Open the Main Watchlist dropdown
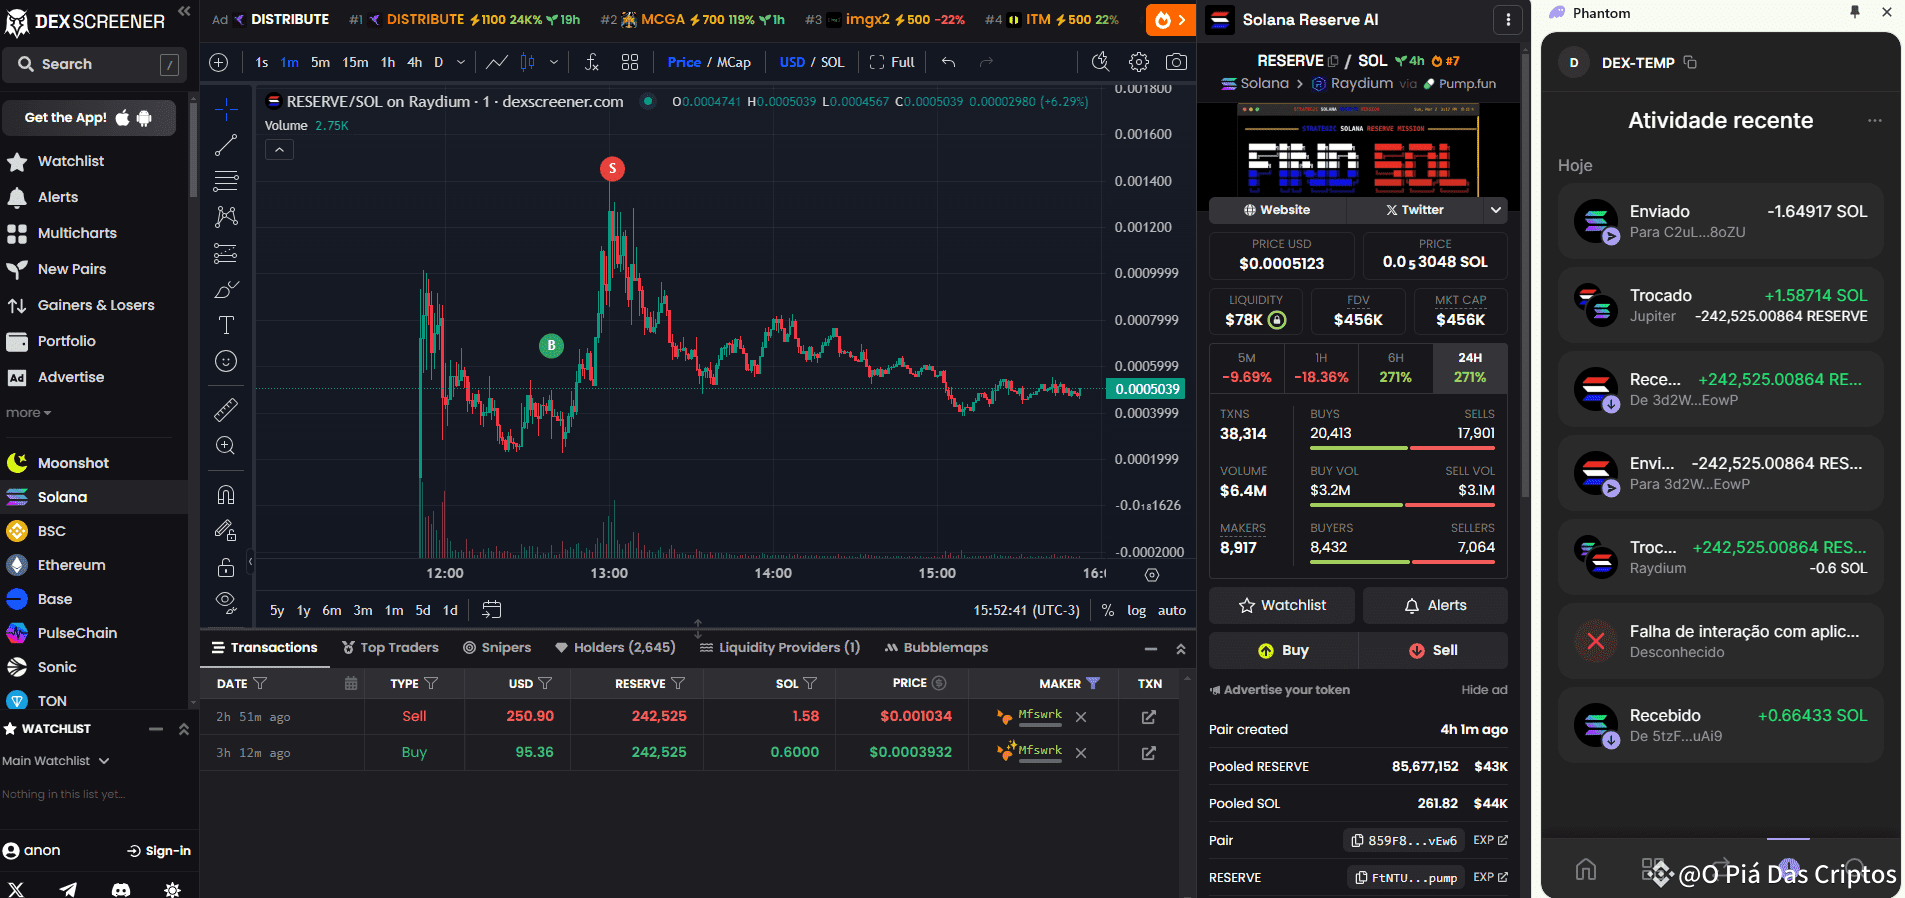1905x898 pixels. pyautogui.click(x=56, y=761)
